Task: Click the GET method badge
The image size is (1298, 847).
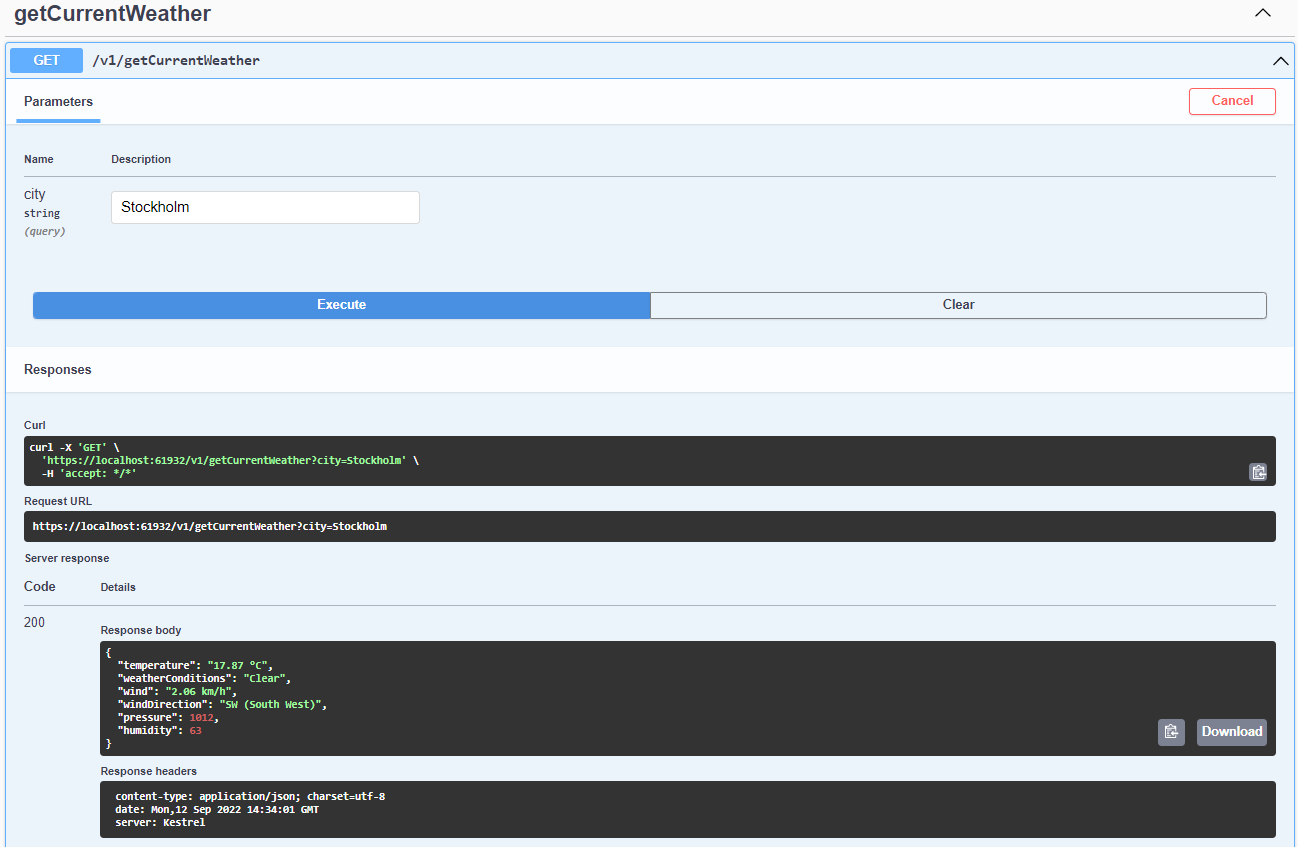Action: click(45, 60)
